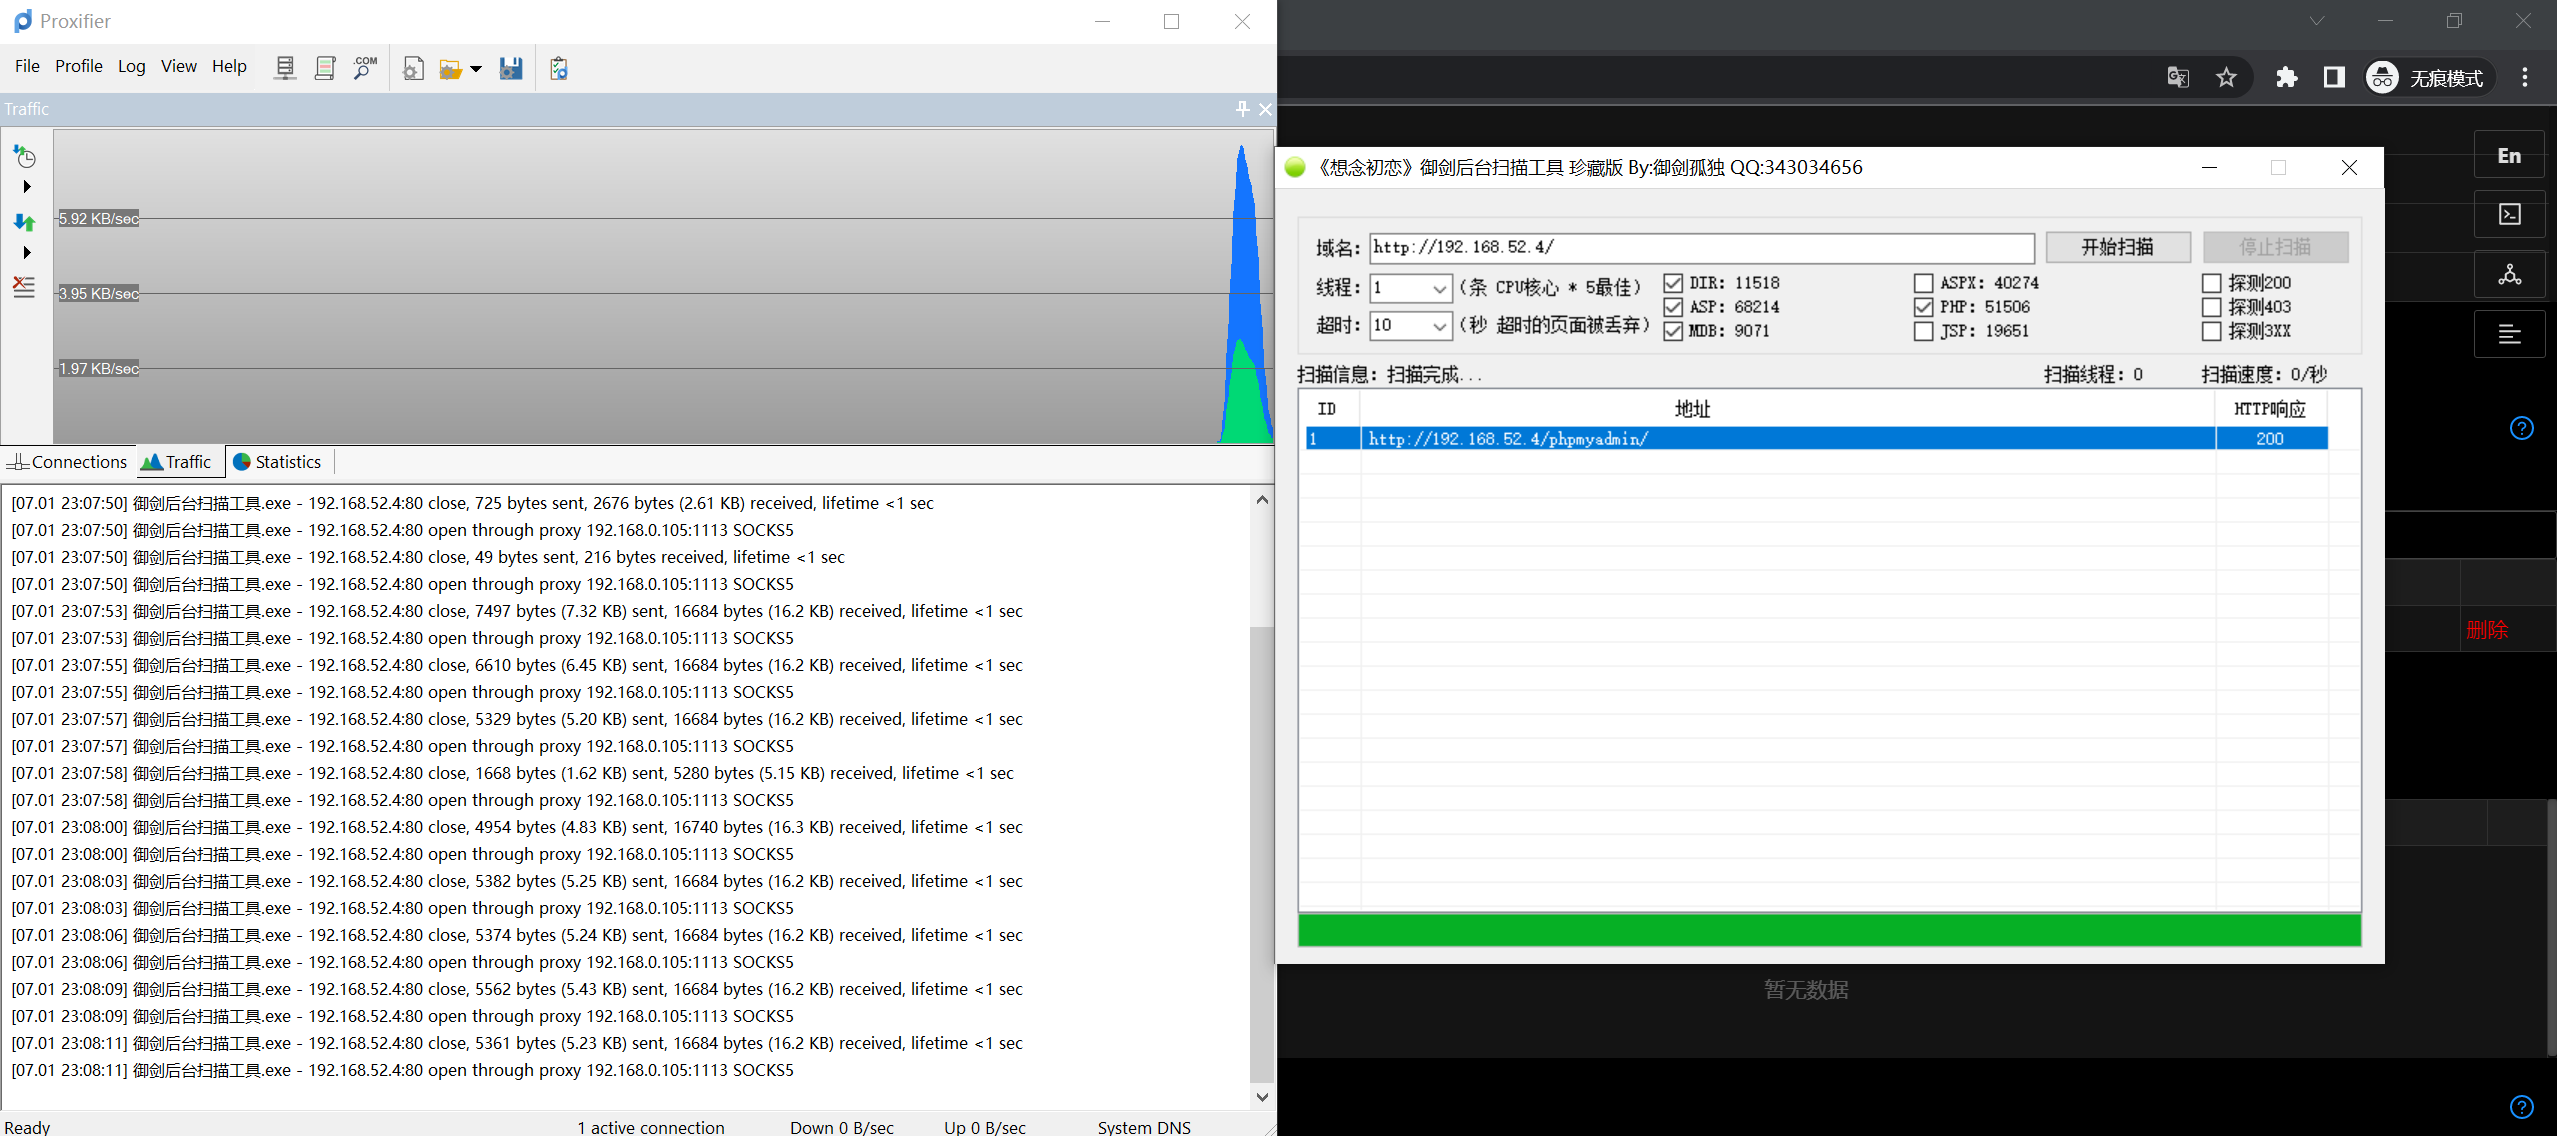Click the browser tab search chevron
Image resolution: width=2557 pixels, height=1136 pixels.
[2317, 21]
